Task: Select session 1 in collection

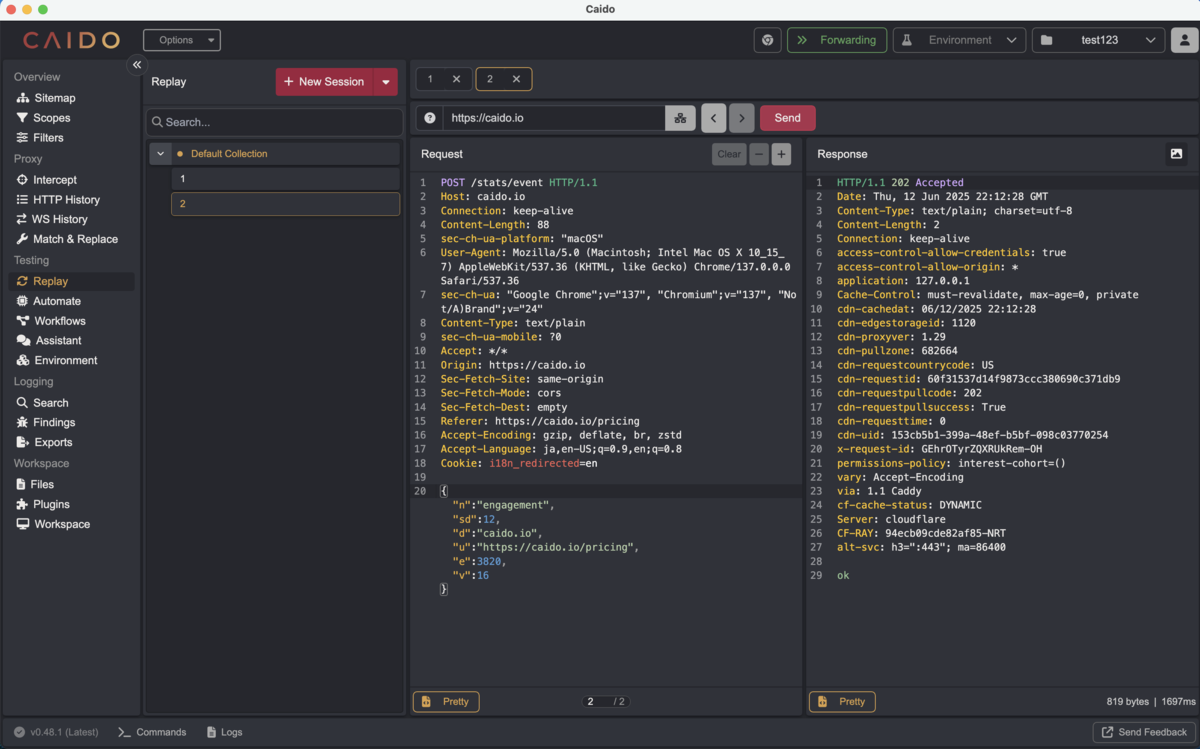Action: (x=285, y=179)
